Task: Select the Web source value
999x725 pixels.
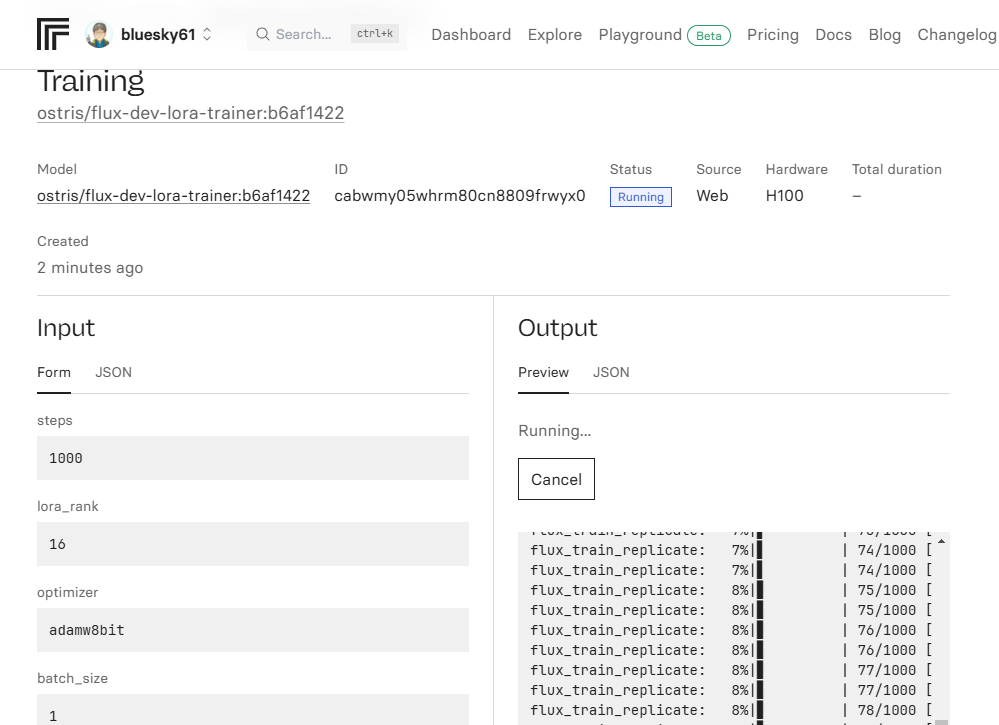Action: [712, 196]
